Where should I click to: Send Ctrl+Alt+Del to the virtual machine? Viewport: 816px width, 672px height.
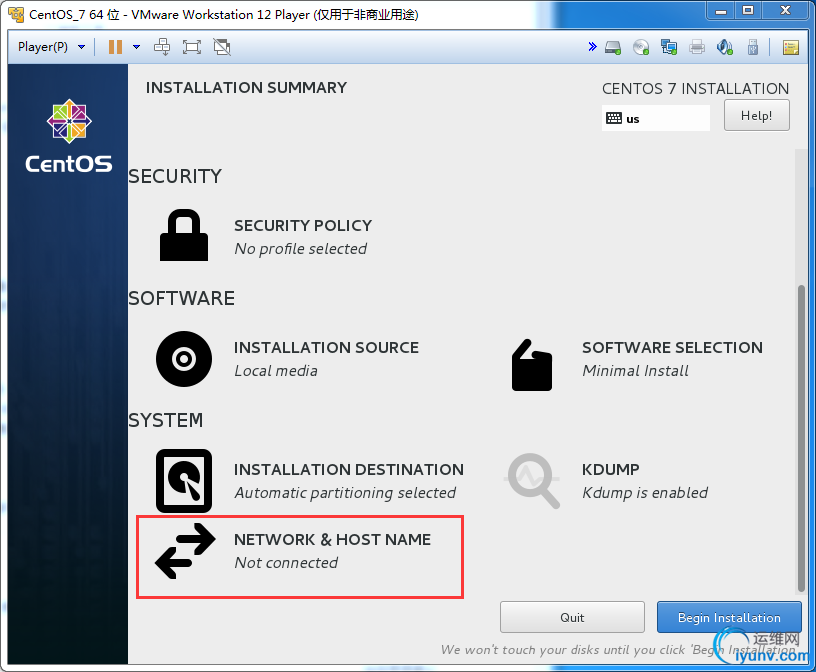pyautogui.click(x=162, y=47)
